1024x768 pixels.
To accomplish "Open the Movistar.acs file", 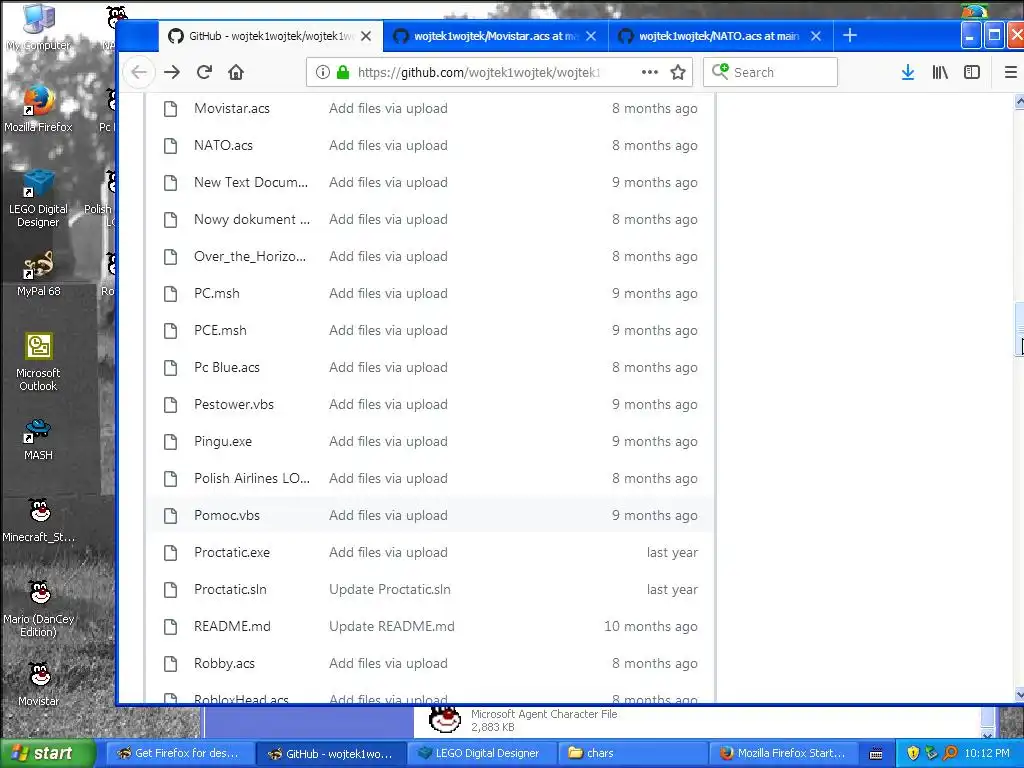I will point(231,108).
